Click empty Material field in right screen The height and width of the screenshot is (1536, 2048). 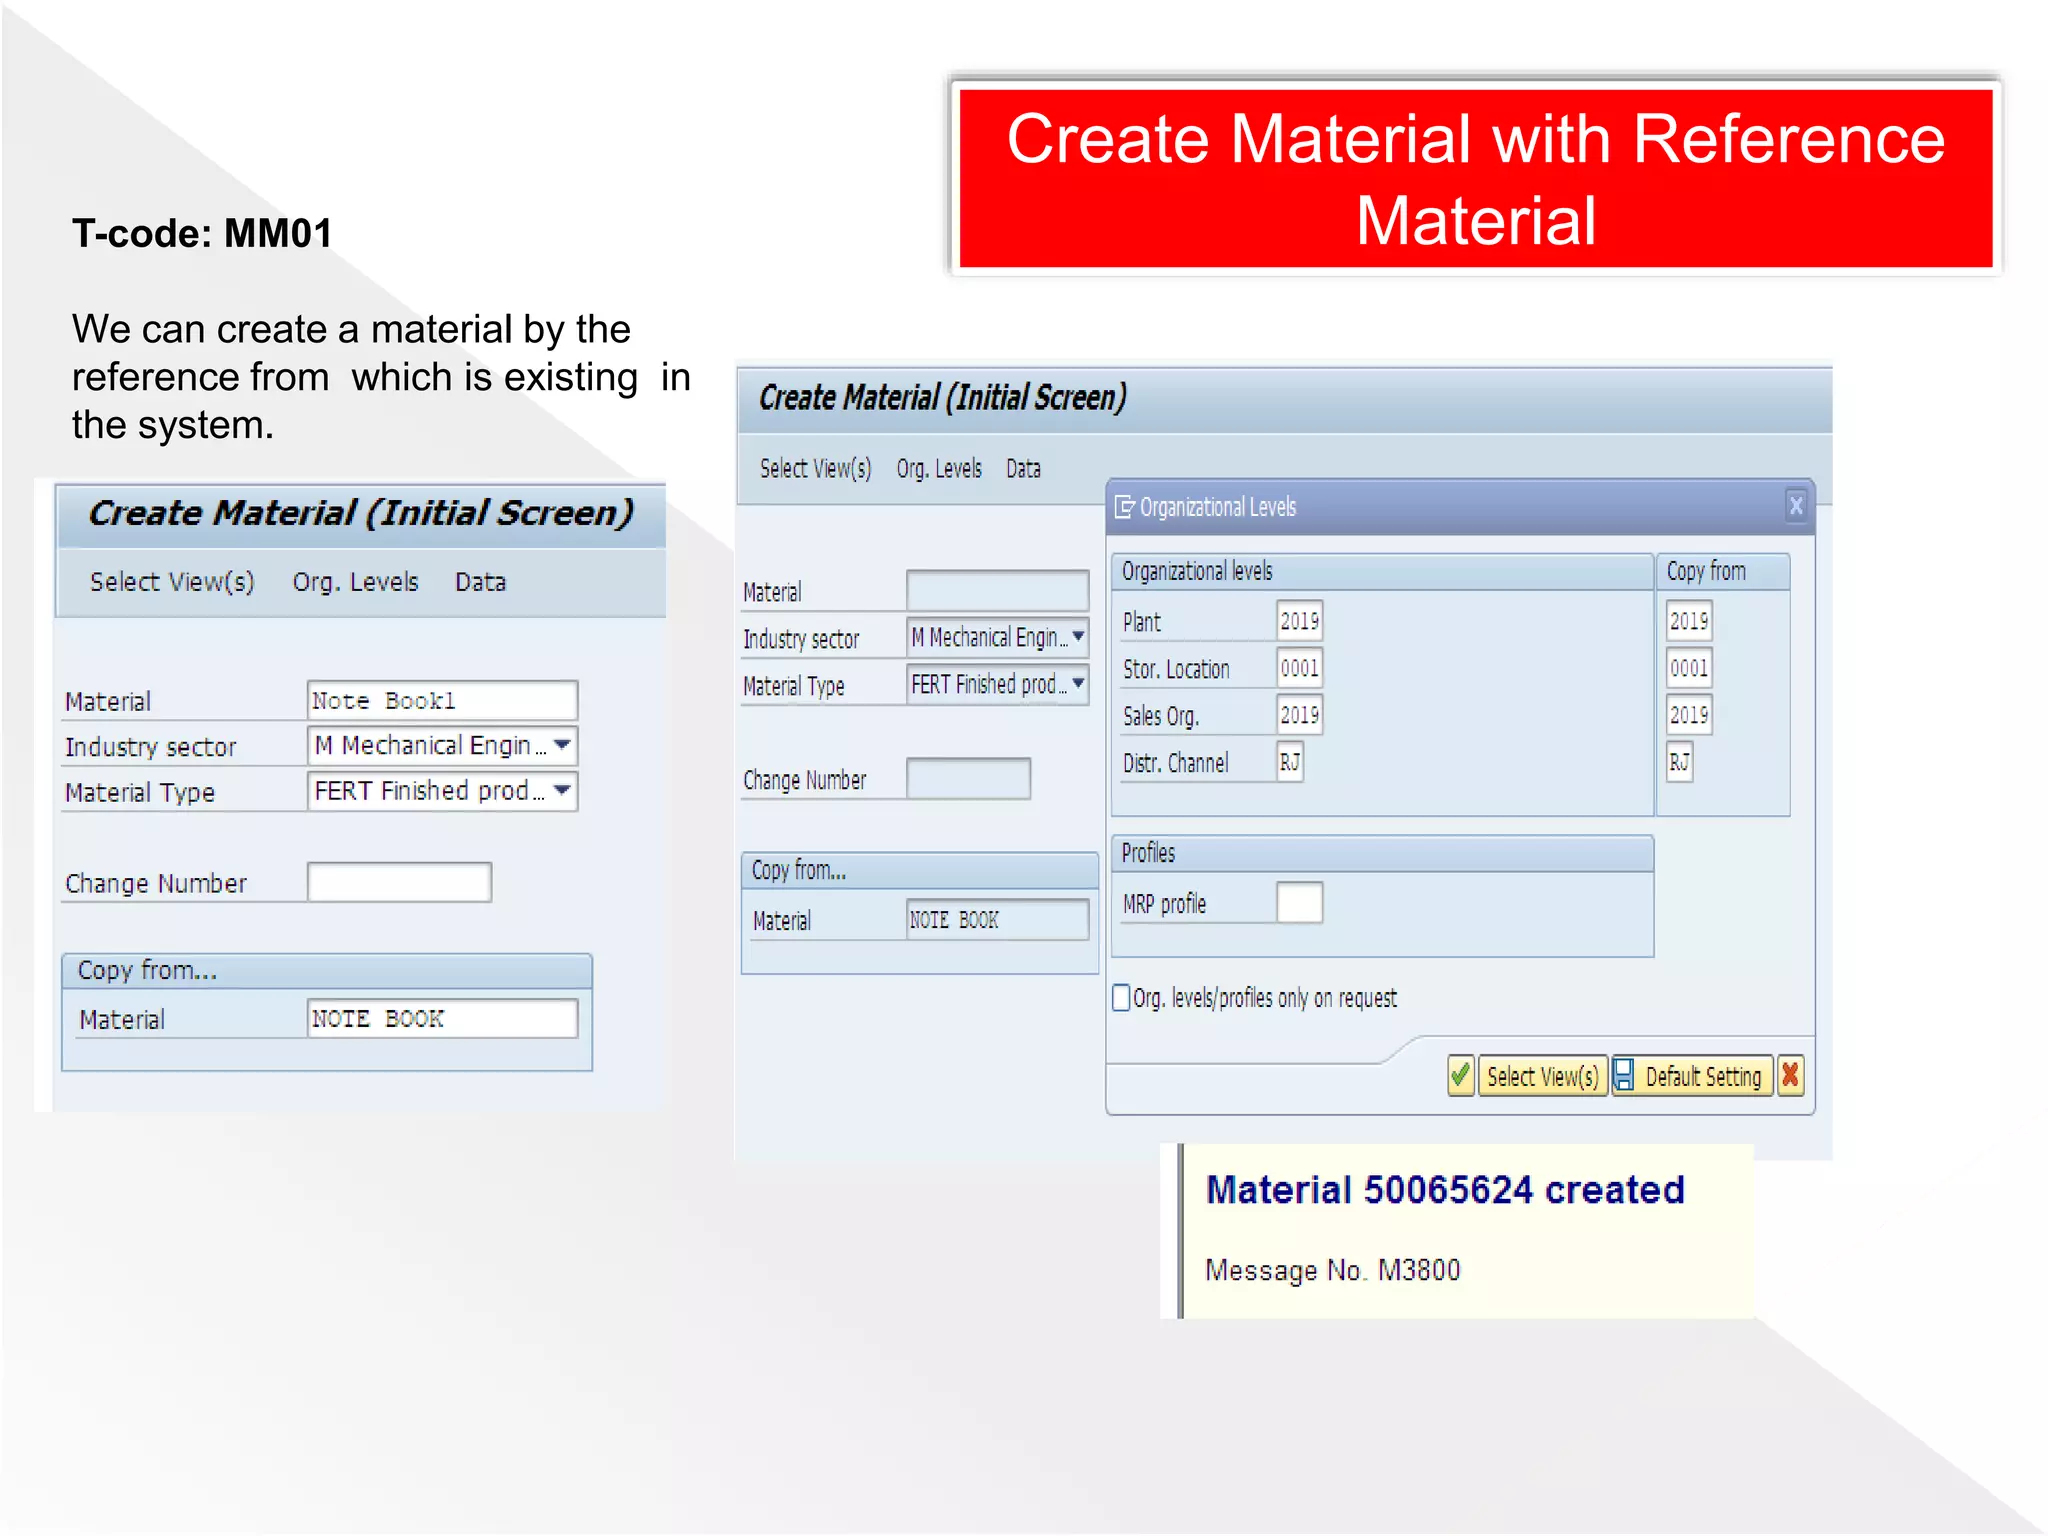(x=997, y=590)
